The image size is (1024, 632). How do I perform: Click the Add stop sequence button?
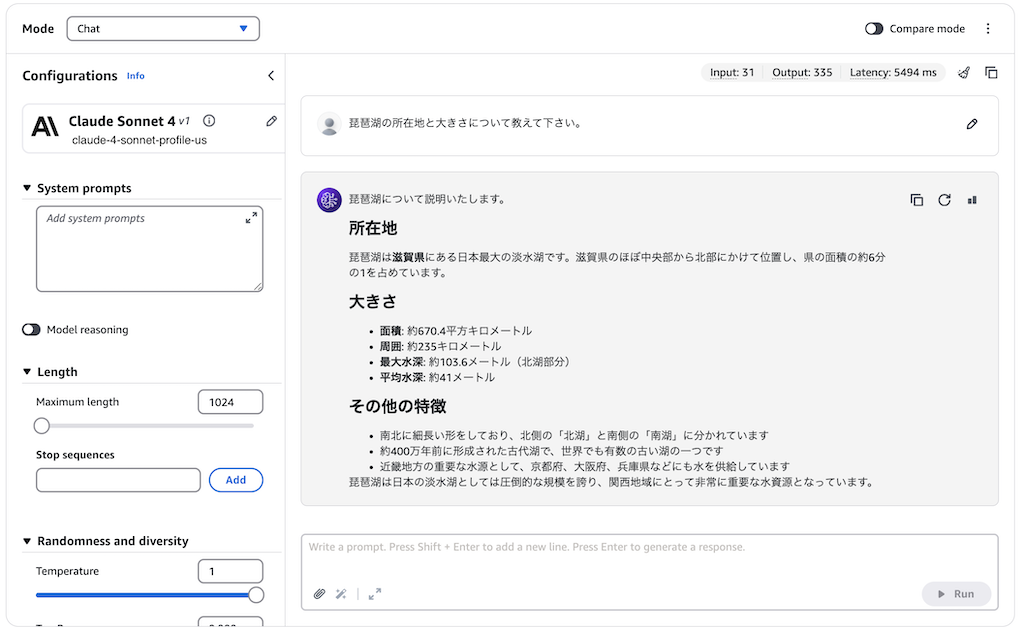[235, 480]
